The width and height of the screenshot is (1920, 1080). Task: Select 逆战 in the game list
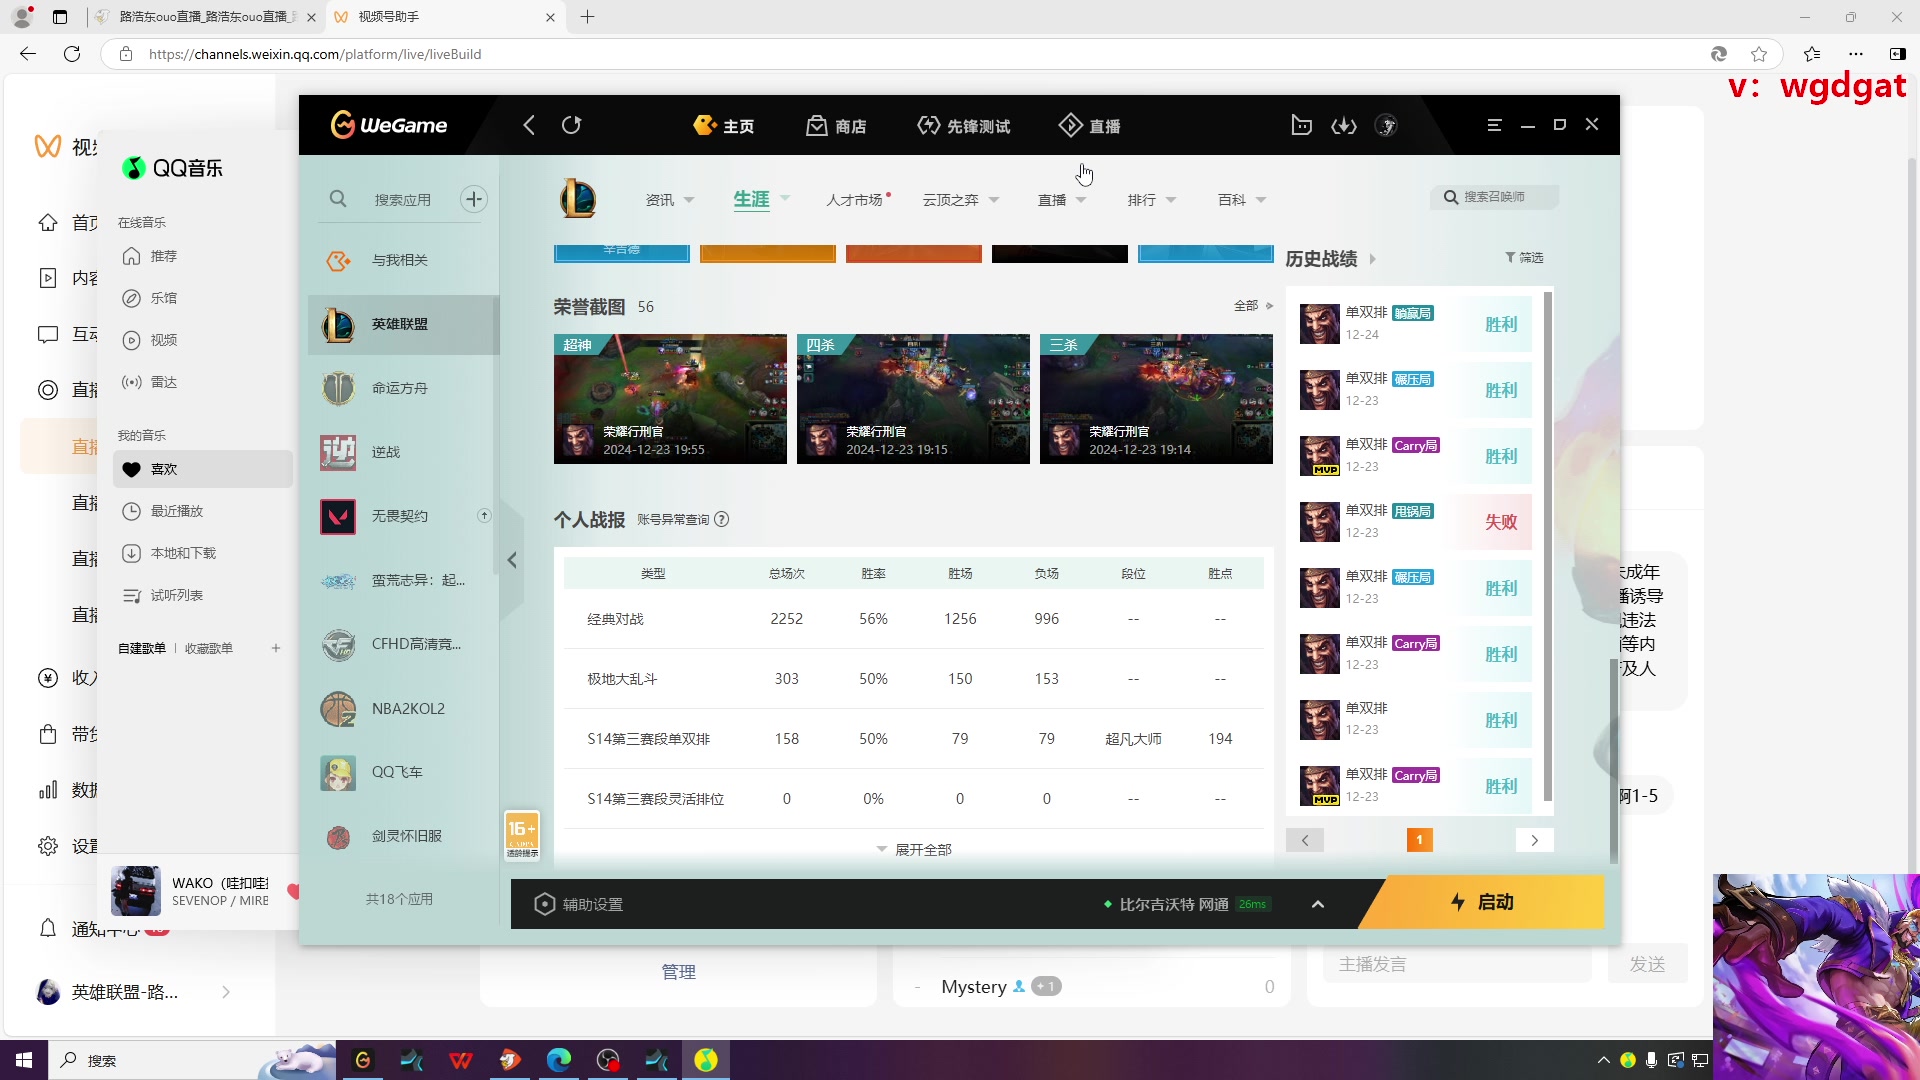tap(404, 452)
